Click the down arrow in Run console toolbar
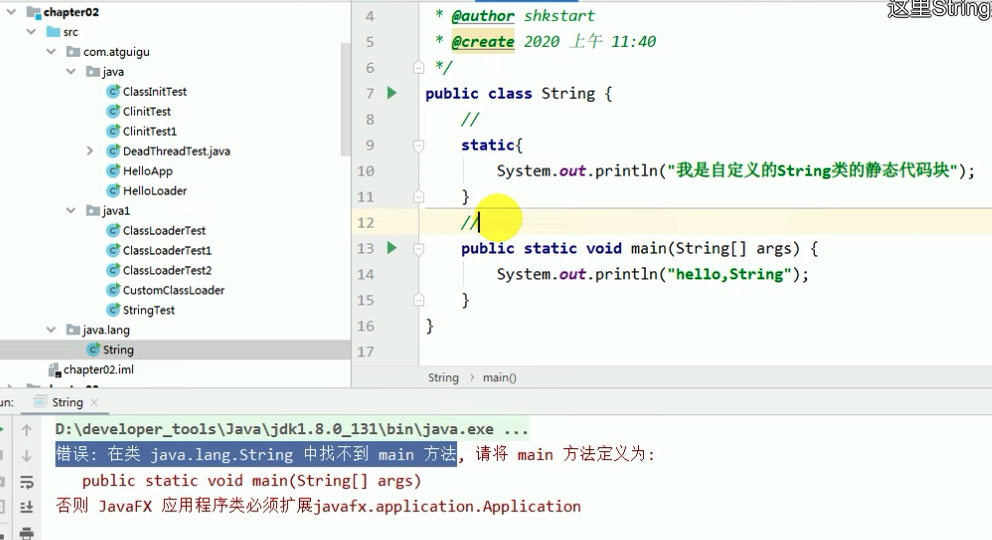992x540 pixels. pyautogui.click(x=27, y=455)
